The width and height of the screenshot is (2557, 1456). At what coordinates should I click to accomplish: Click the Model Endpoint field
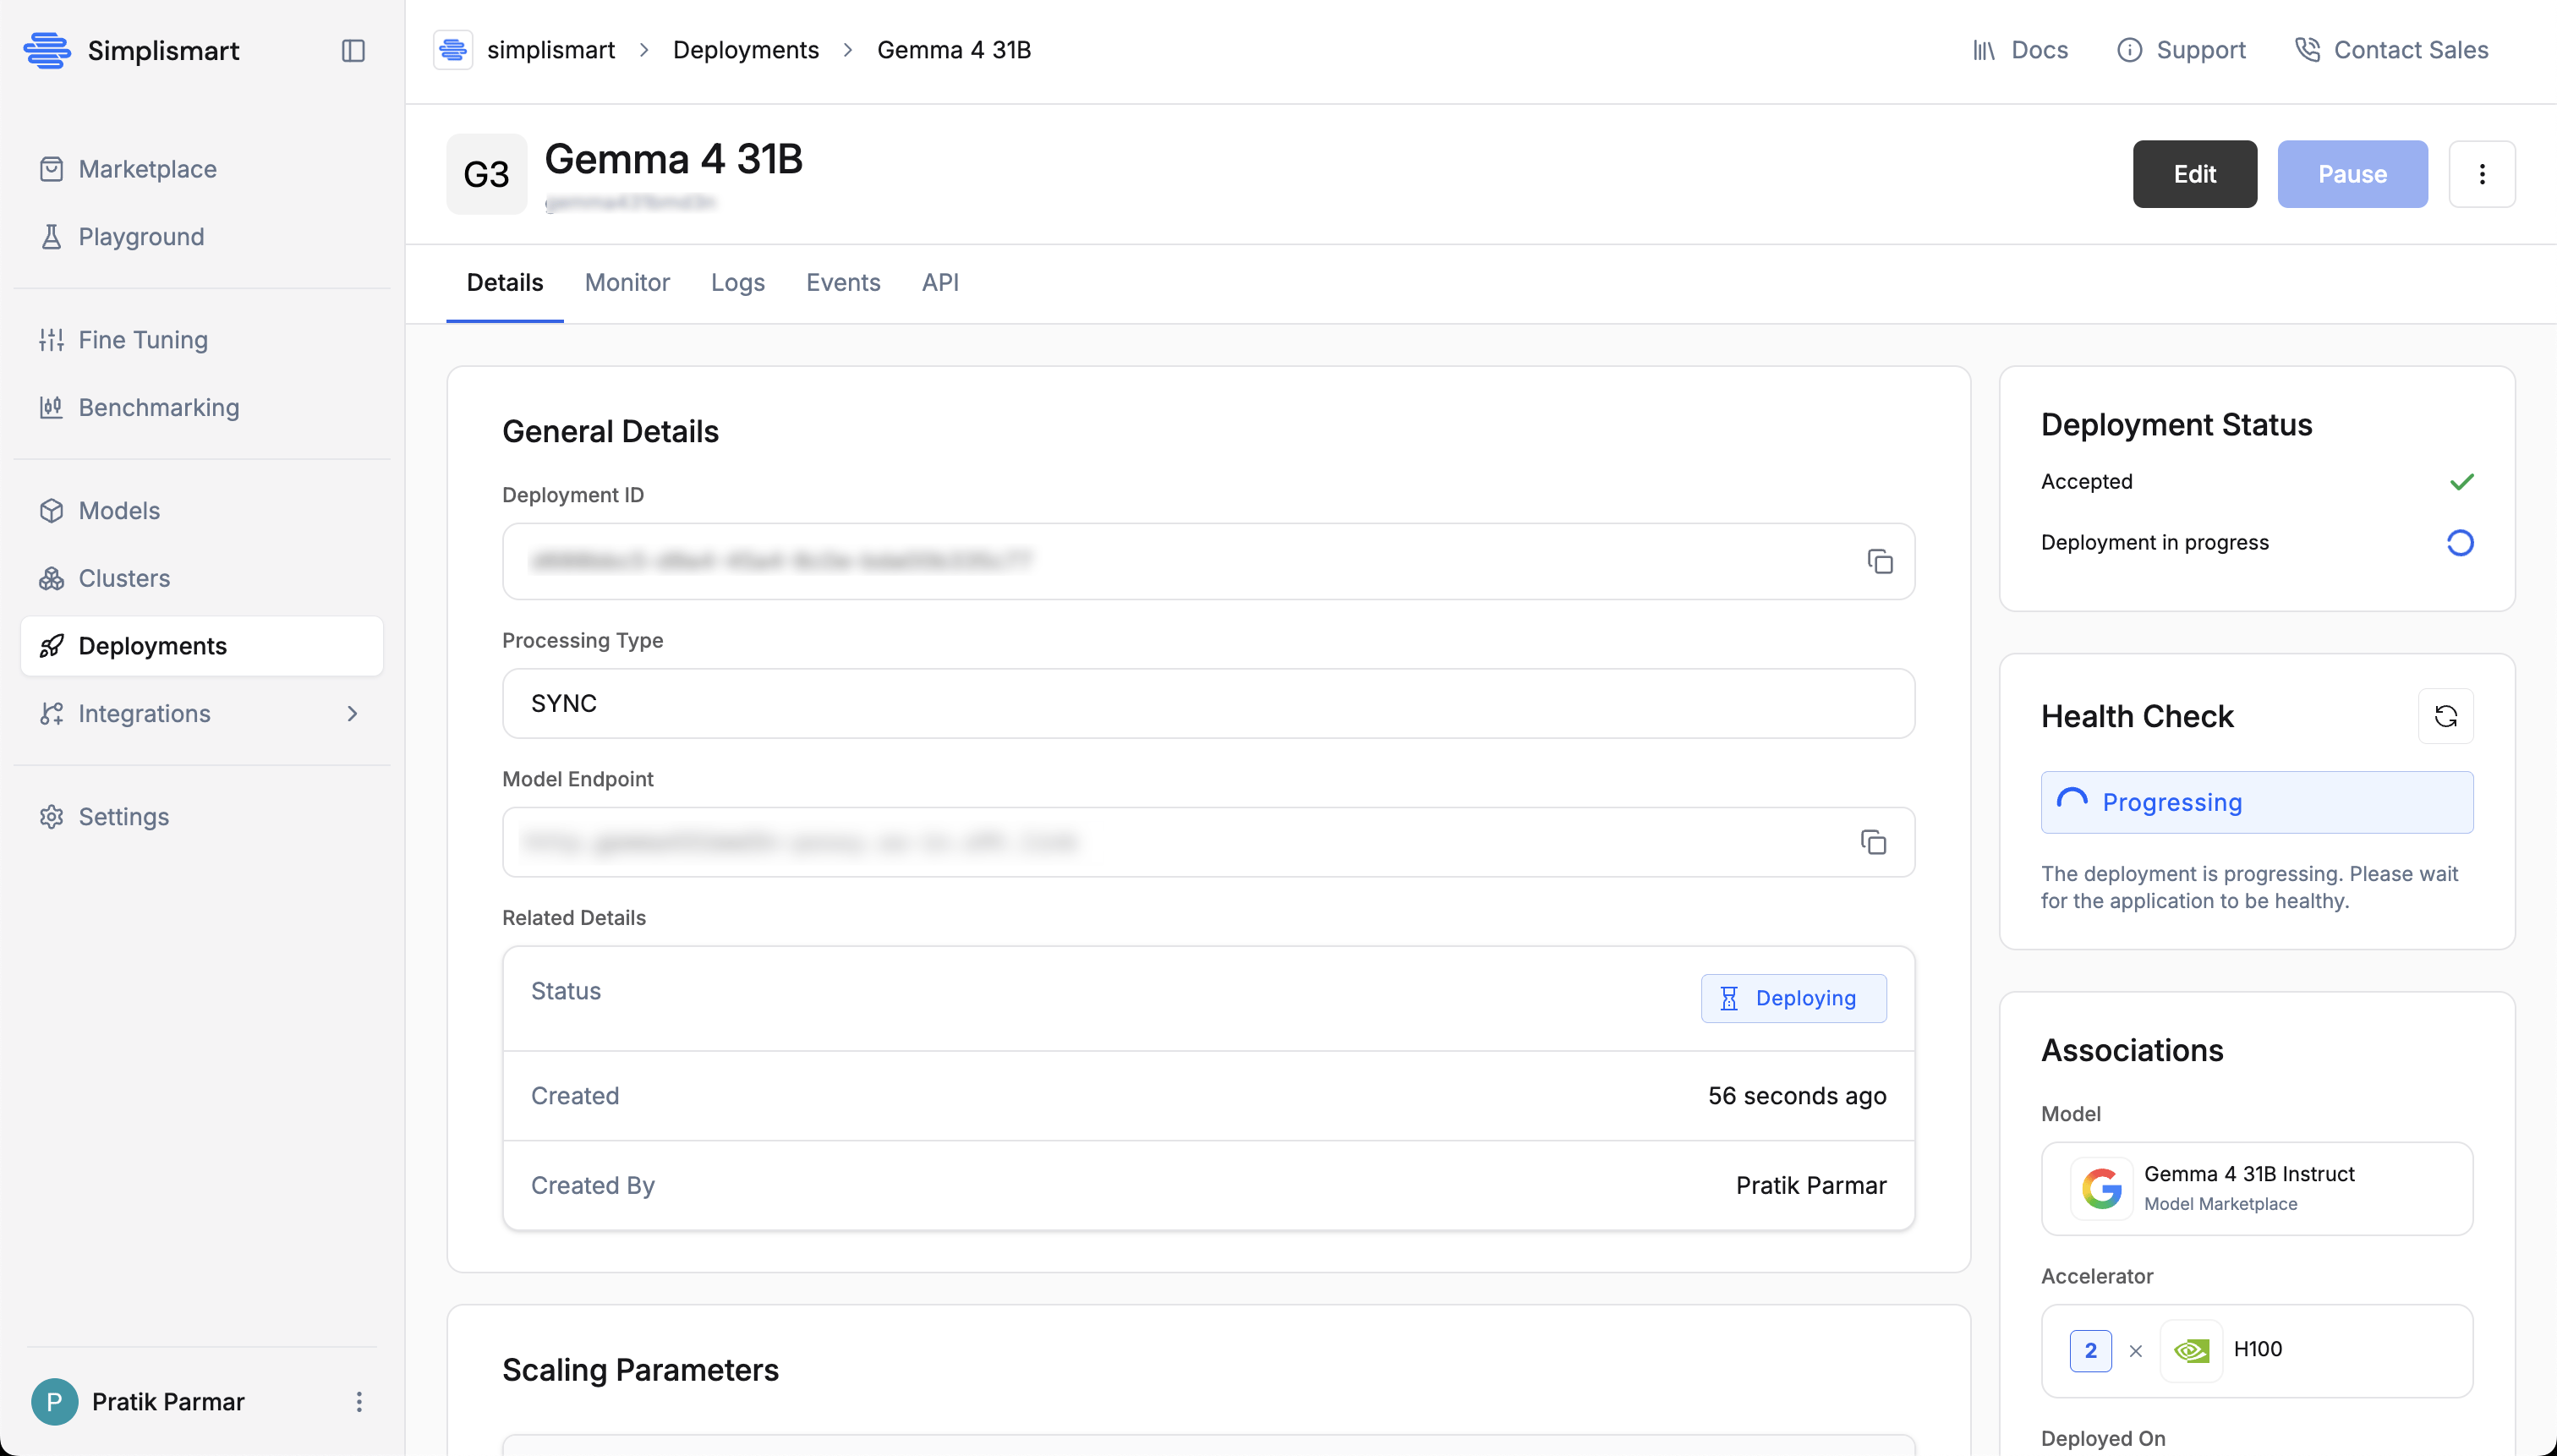pyautogui.click(x=1208, y=842)
